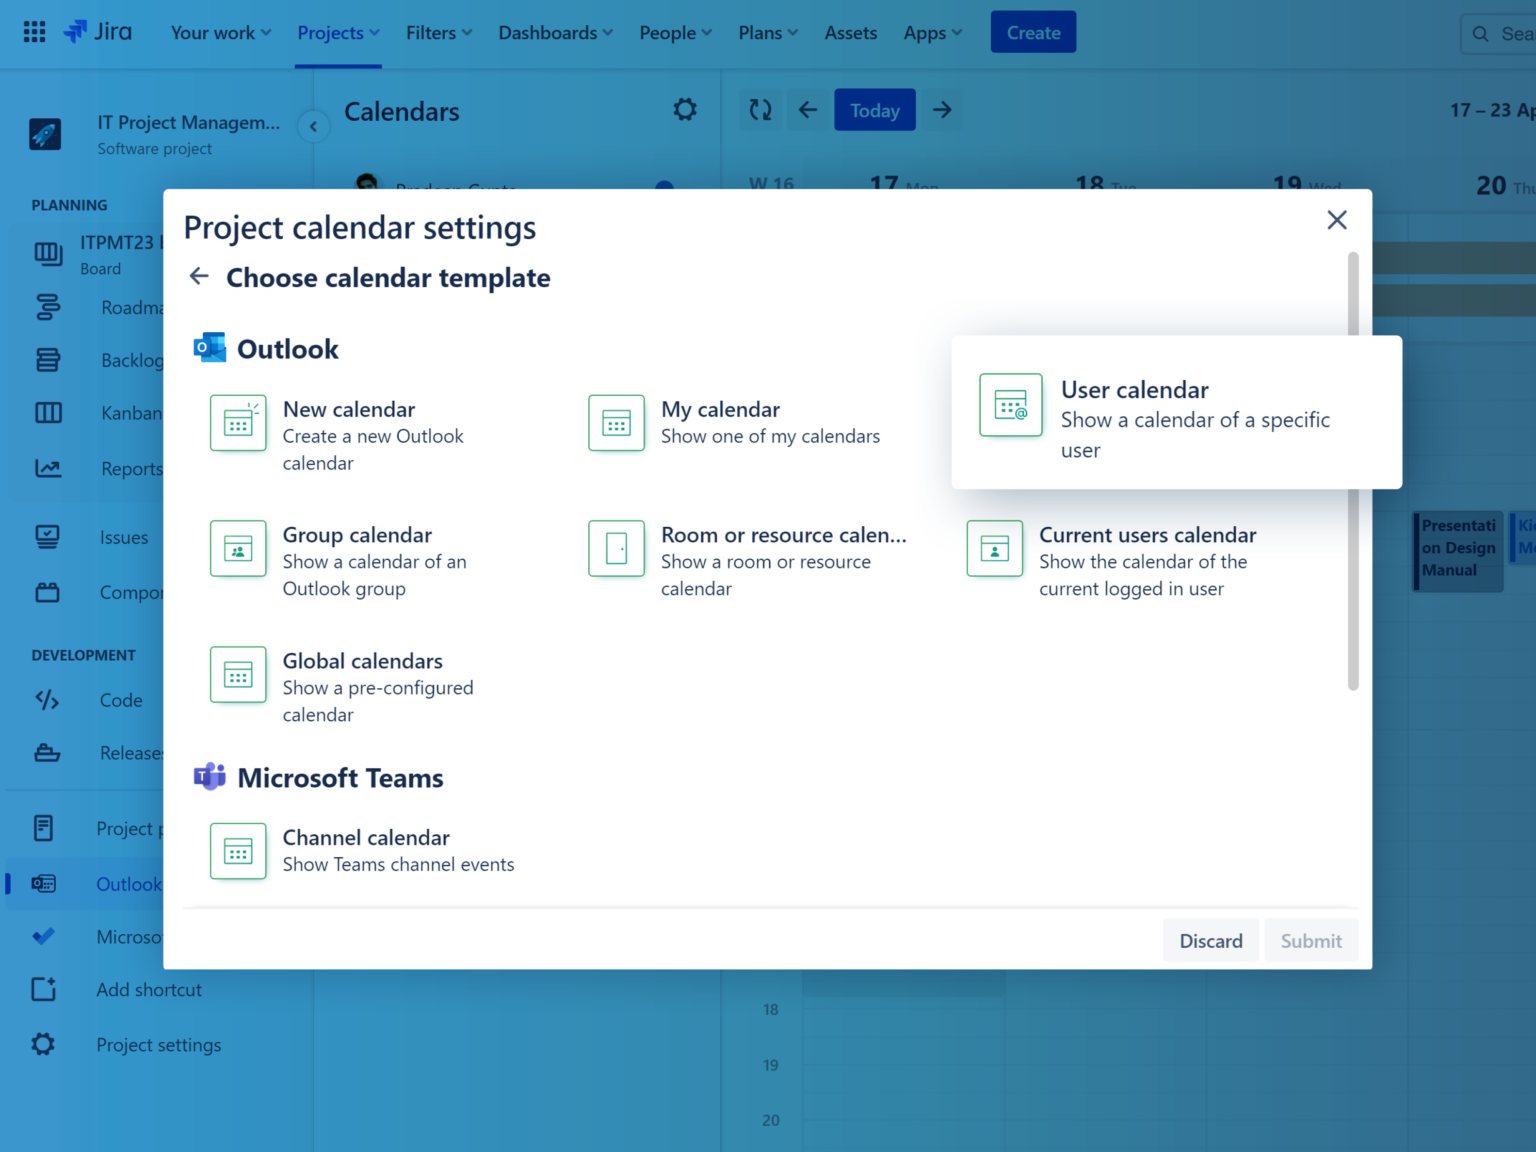Select the My calendar template icon
Screen dimensions: 1536x1152
(616, 423)
